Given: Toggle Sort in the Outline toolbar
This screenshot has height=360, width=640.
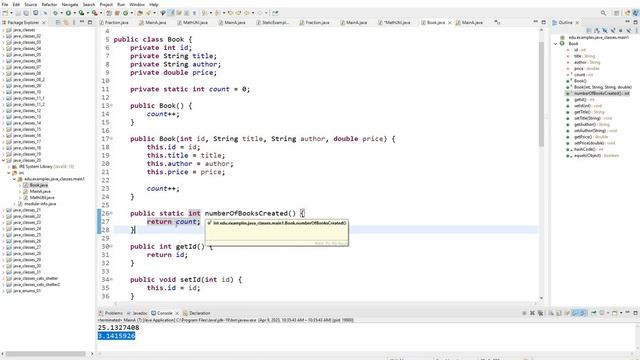Looking at the screenshot, I should pos(596,30).
